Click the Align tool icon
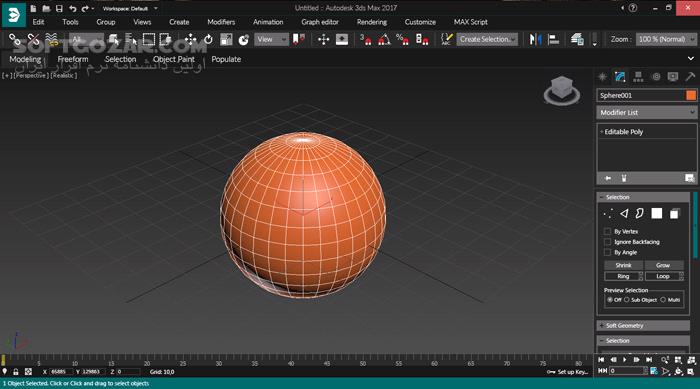Image resolution: width=700 pixels, height=389 pixels. pyautogui.click(x=554, y=39)
